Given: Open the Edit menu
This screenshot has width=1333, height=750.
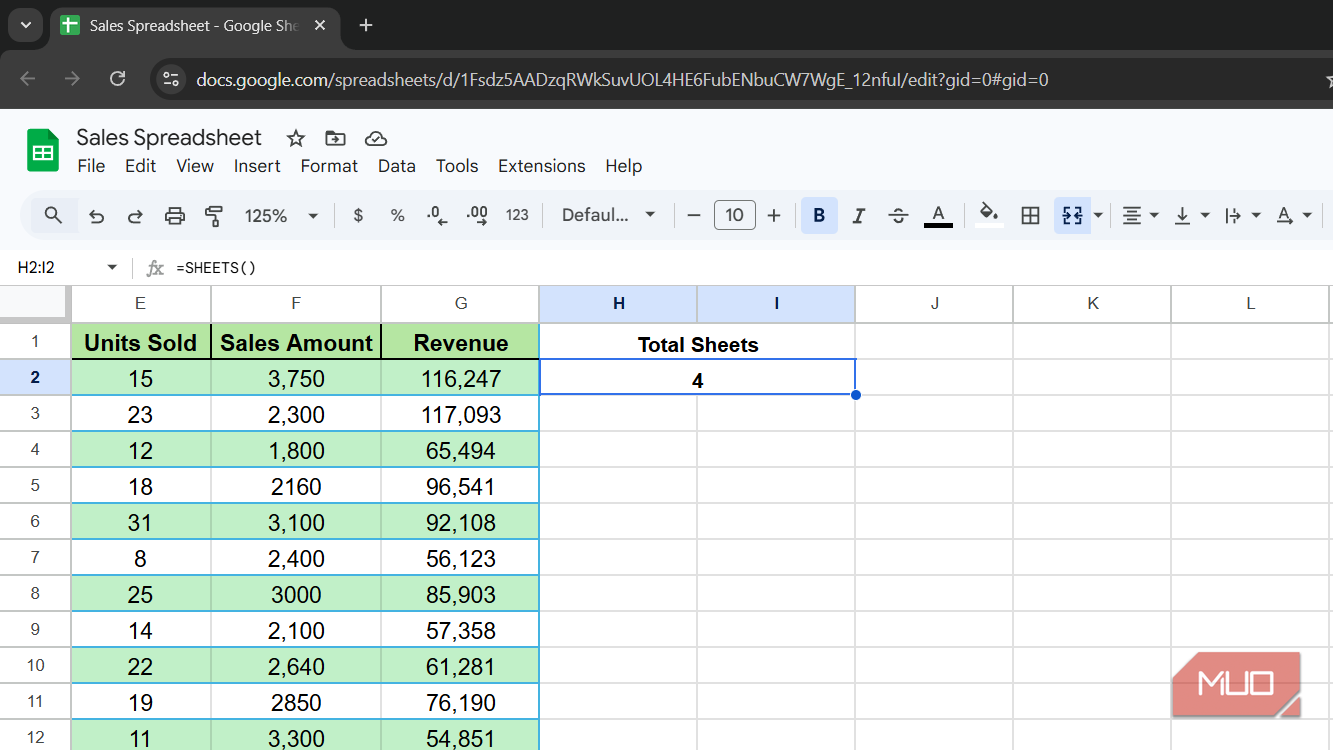Looking at the screenshot, I should [140, 166].
